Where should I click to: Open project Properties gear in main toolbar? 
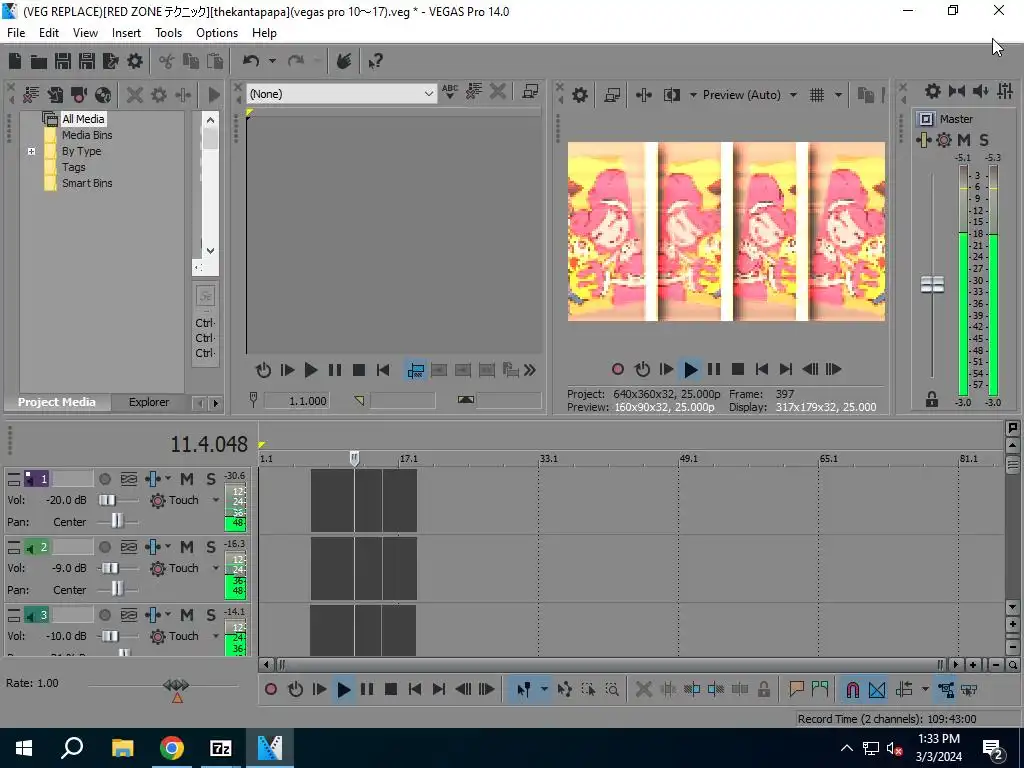click(135, 61)
